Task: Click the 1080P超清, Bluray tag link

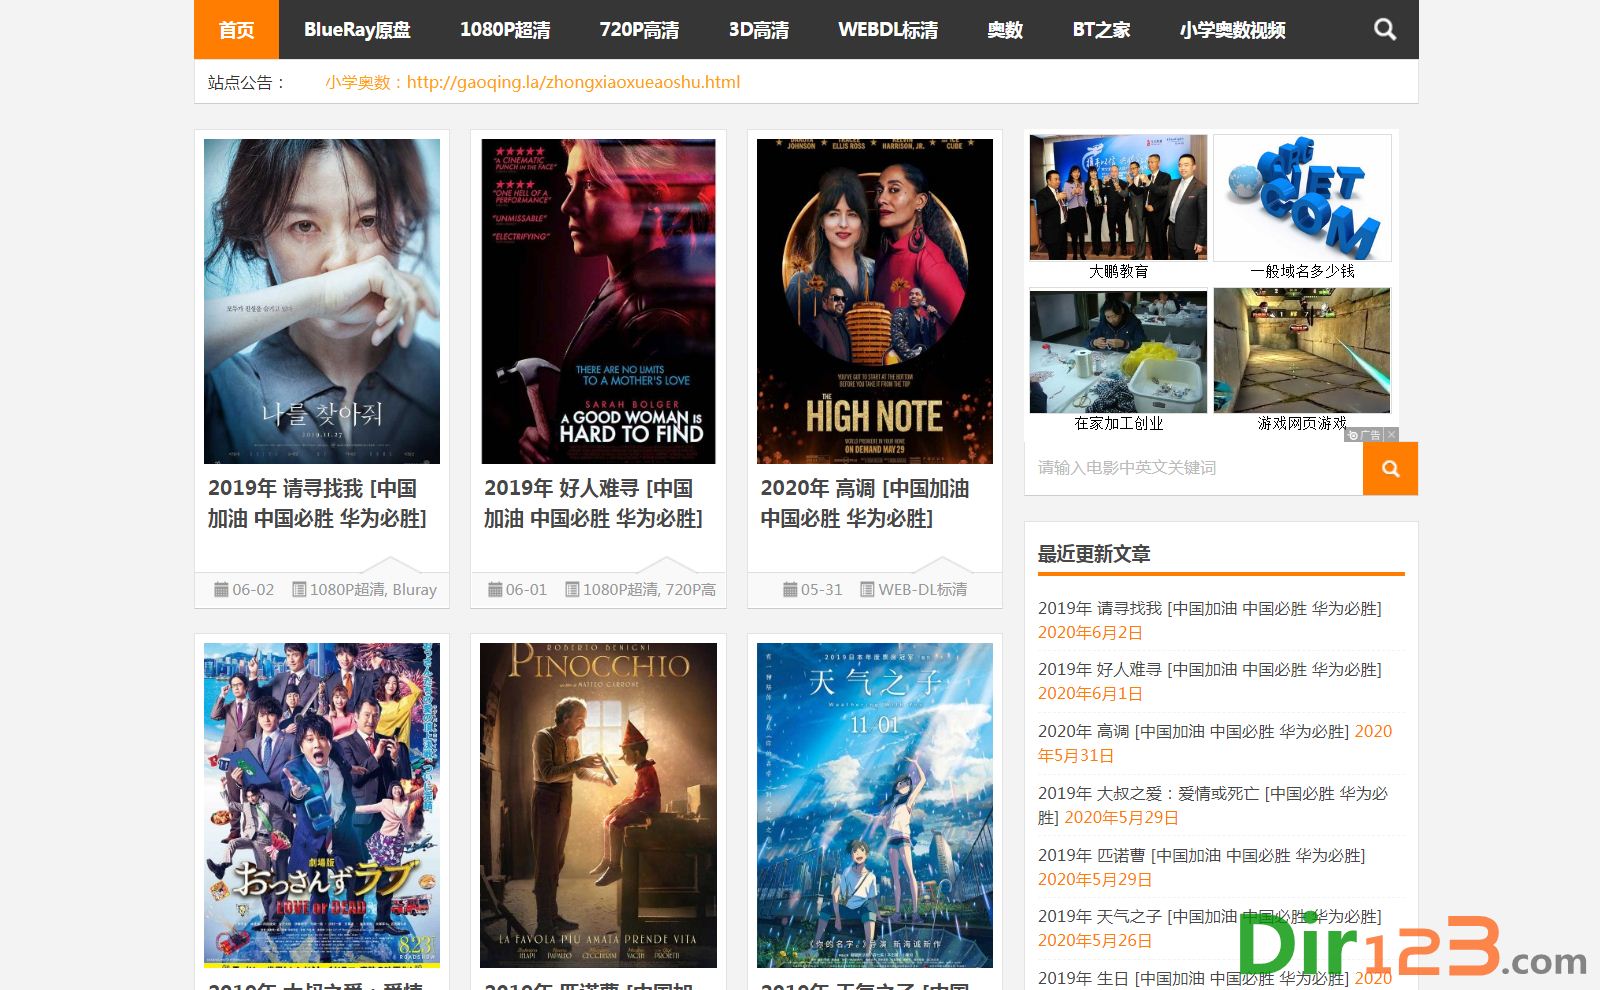Action: (x=373, y=590)
